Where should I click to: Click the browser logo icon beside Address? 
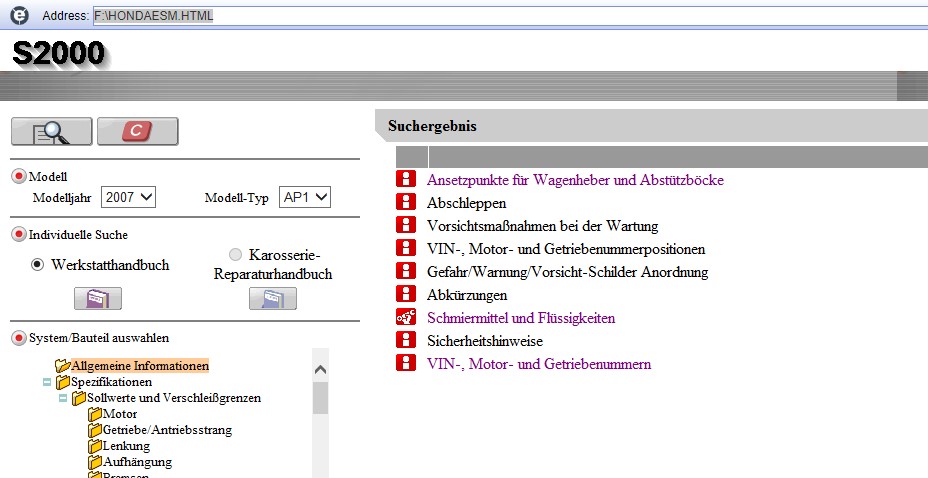click(18, 16)
